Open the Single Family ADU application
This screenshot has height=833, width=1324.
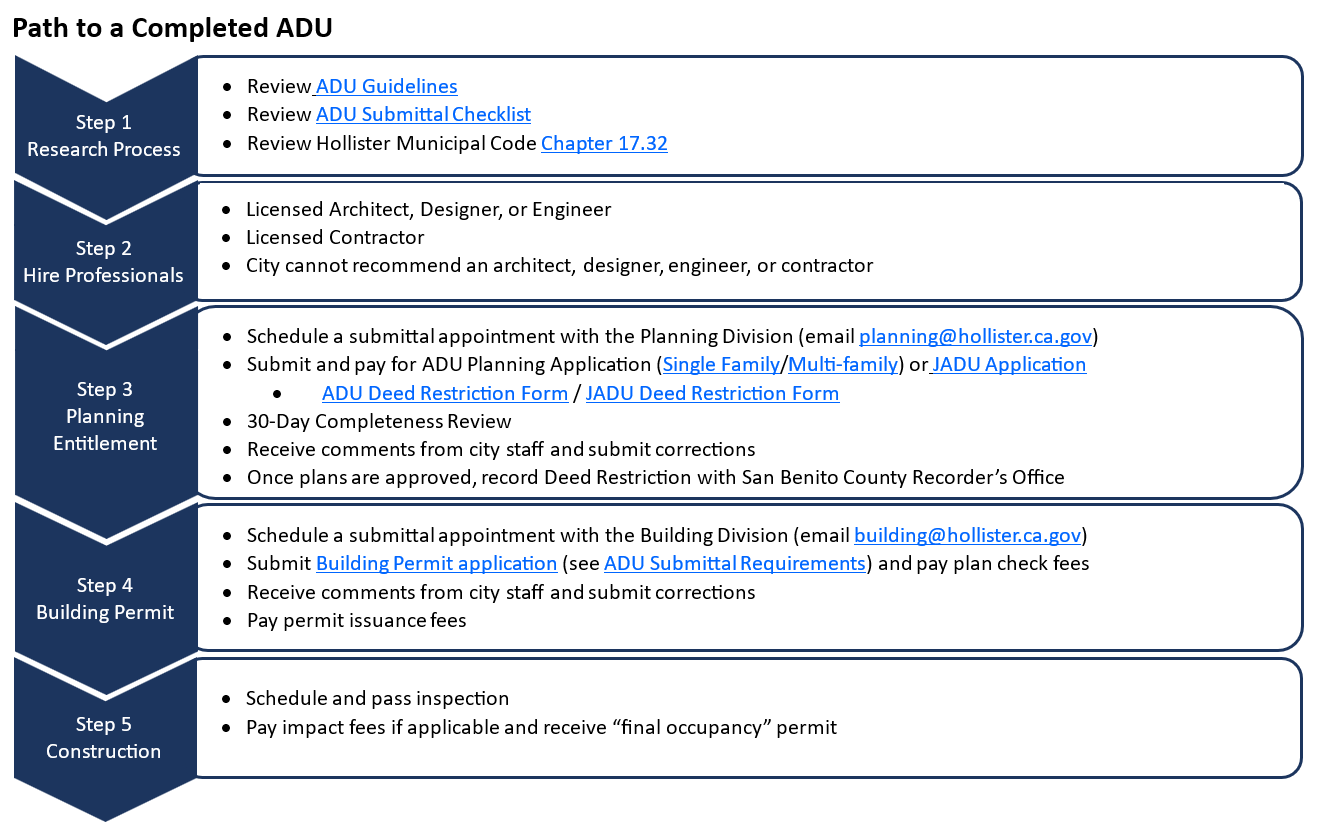click(719, 364)
